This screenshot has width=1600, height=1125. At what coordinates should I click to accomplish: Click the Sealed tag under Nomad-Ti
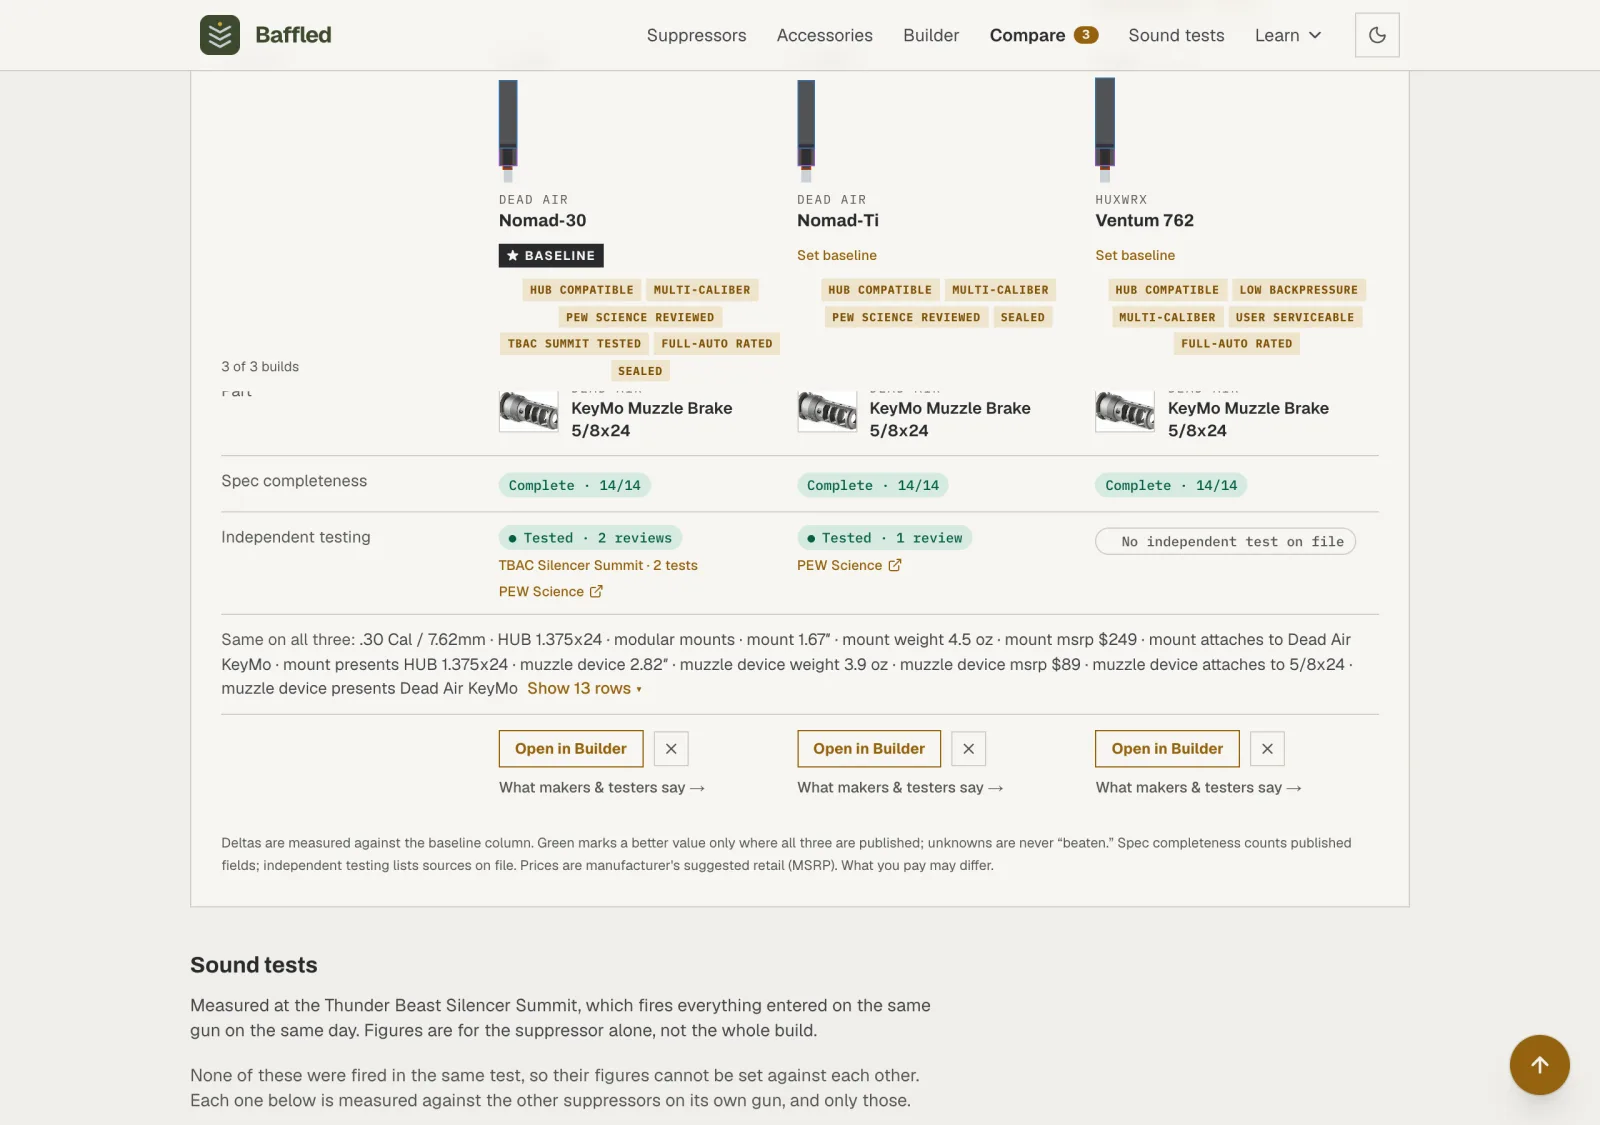(x=1022, y=317)
